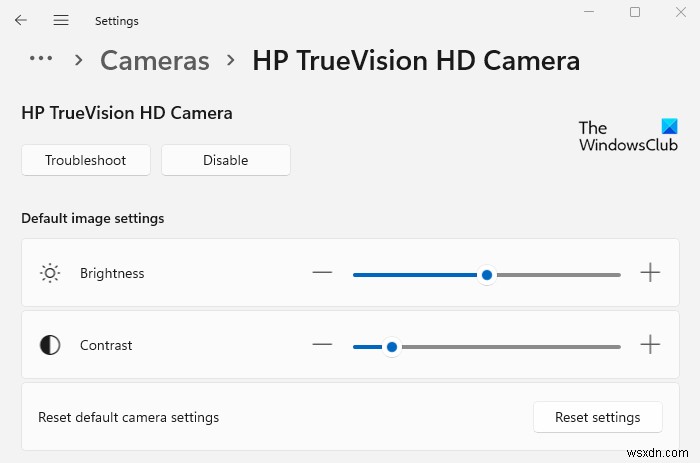700x463 pixels.
Task: Click the Brightness row label
Action: click(x=112, y=273)
